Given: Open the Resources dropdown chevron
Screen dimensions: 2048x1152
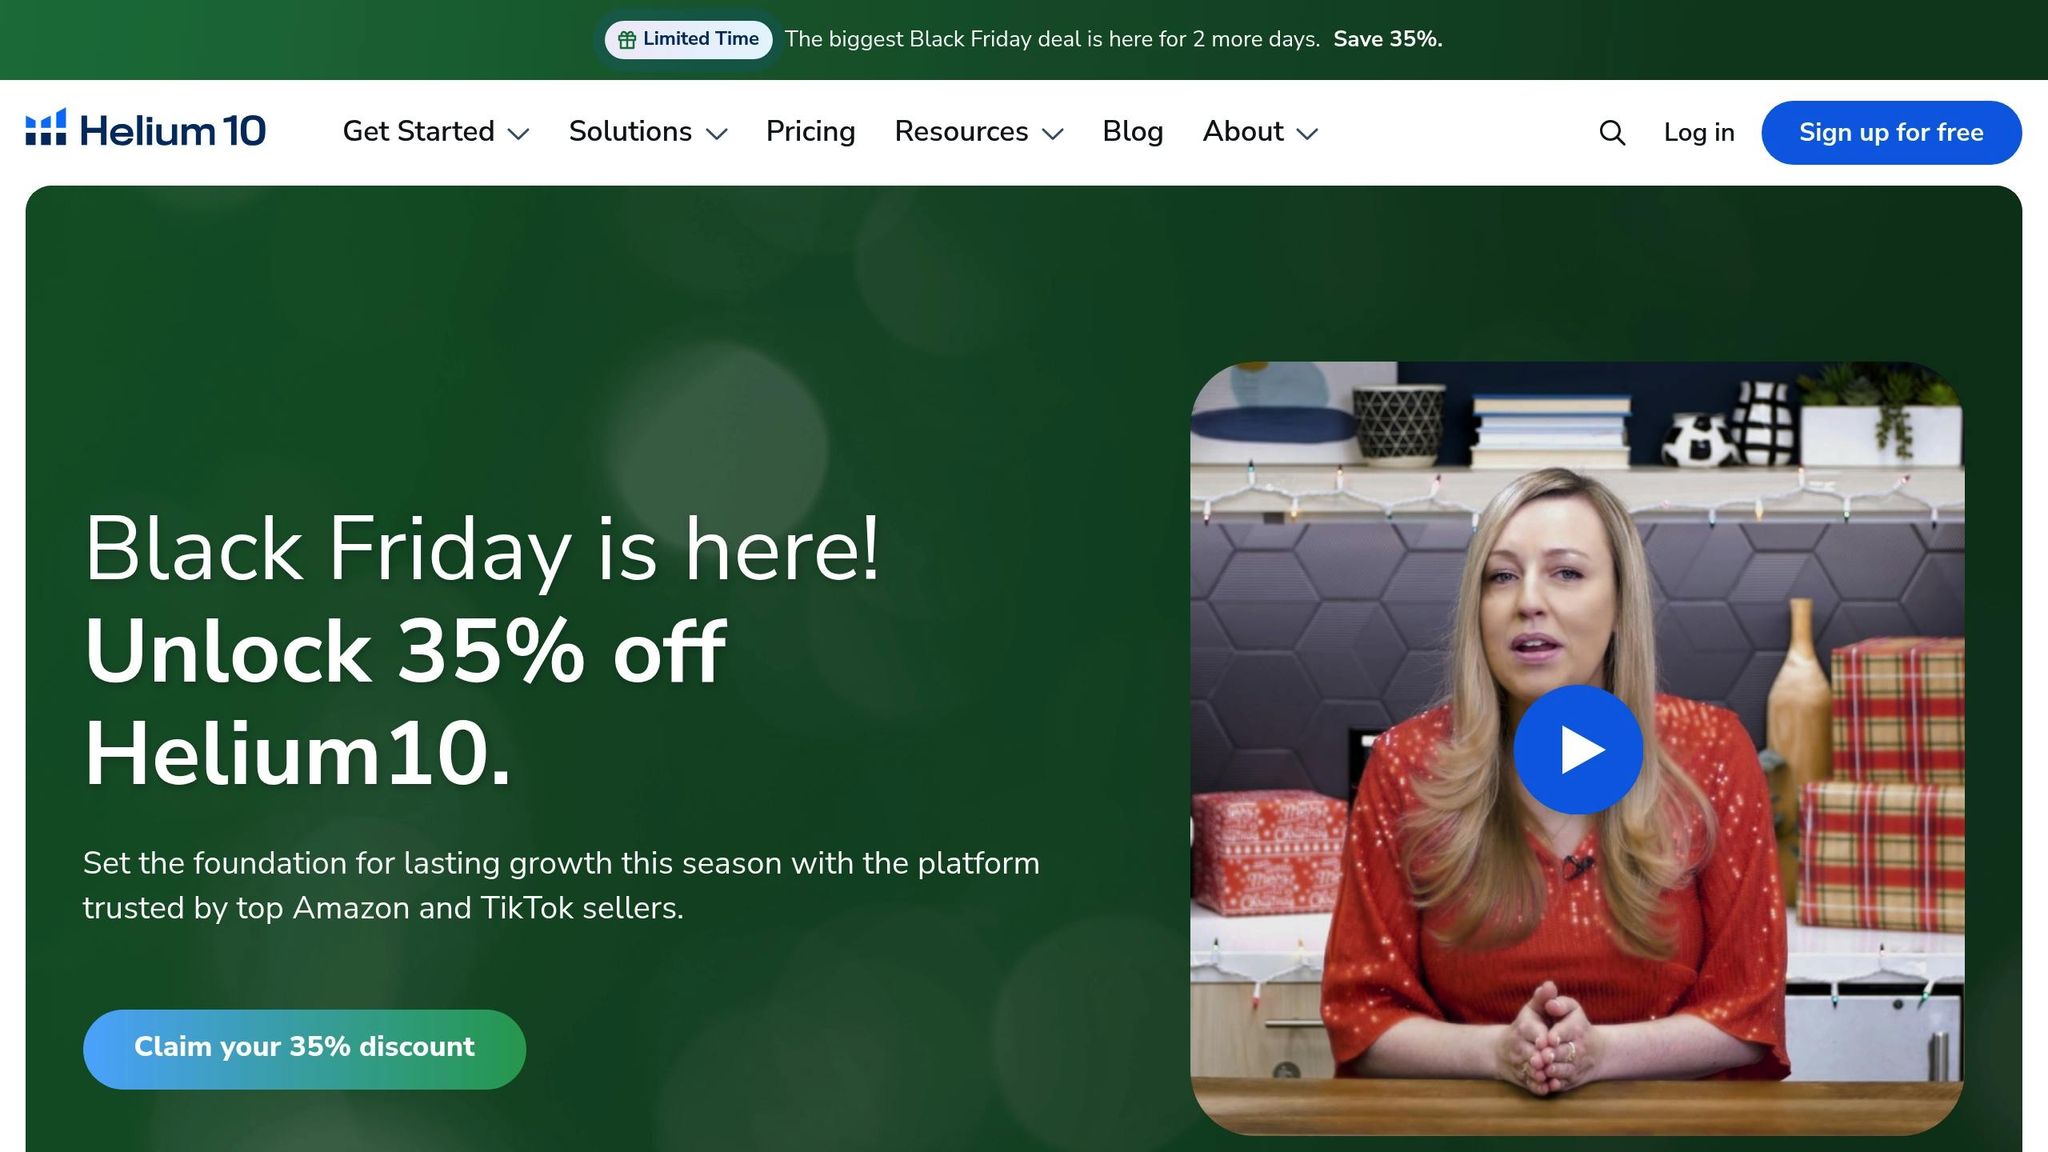Looking at the screenshot, I should click(x=1052, y=134).
